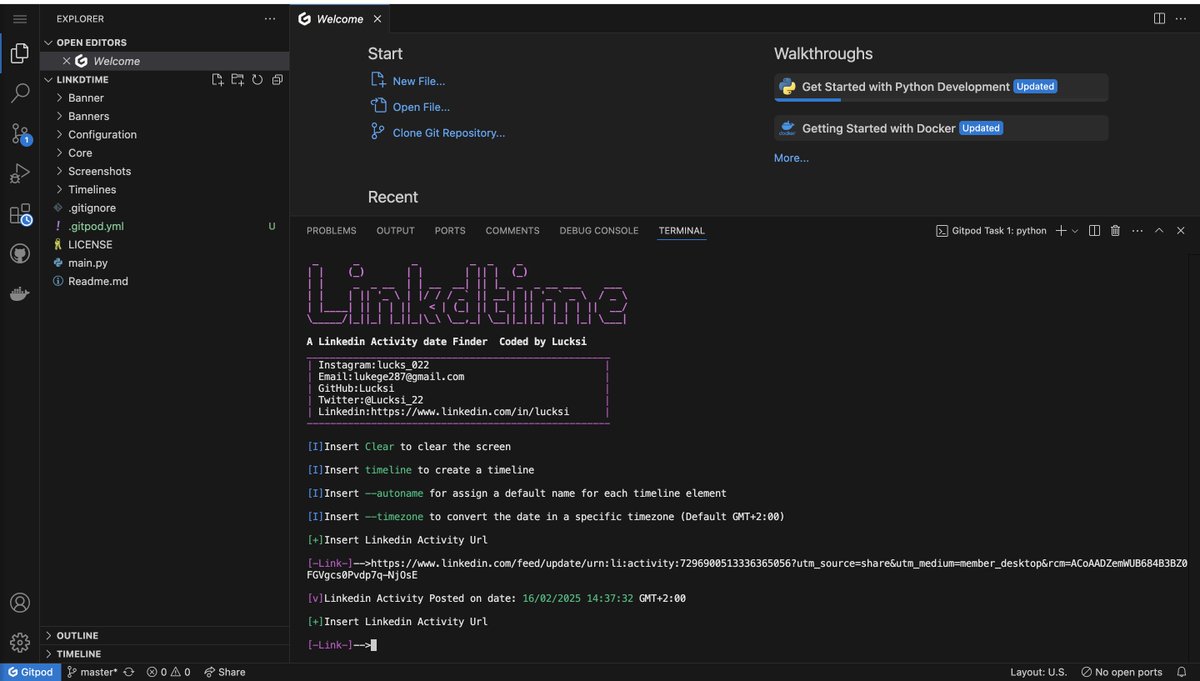Click the sync changes icon in status bar
The width and height of the screenshot is (1200, 681).
pos(129,672)
